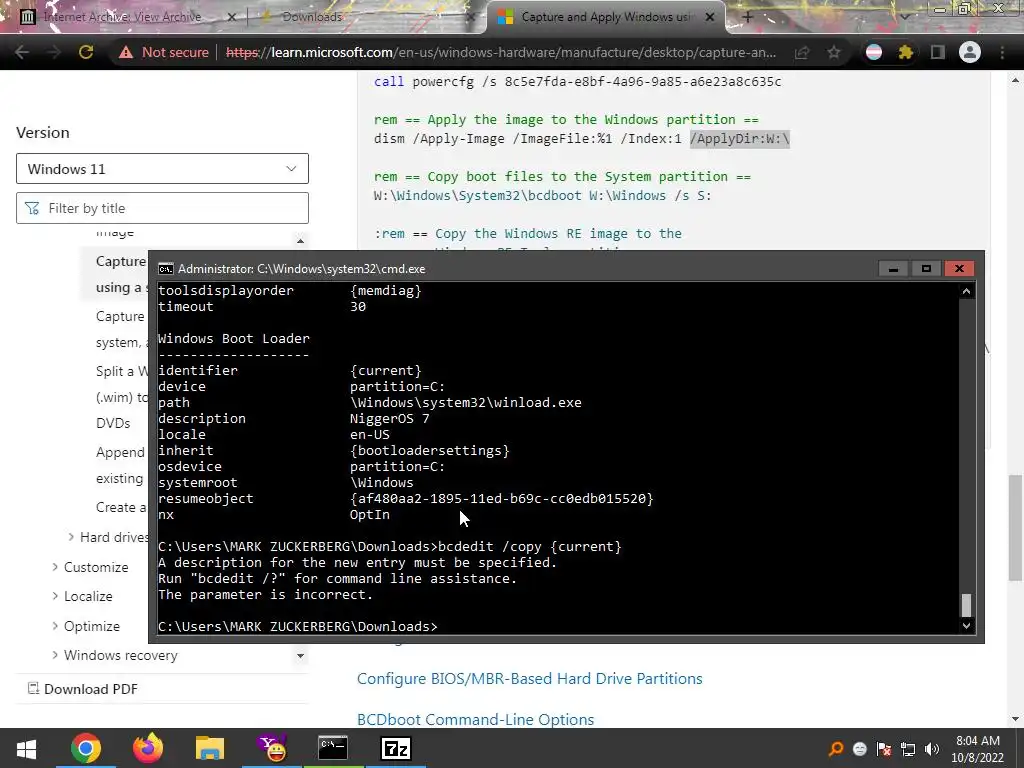
Task: Open the network tray icon
Action: pyautogui.click(x=908, y=749)
